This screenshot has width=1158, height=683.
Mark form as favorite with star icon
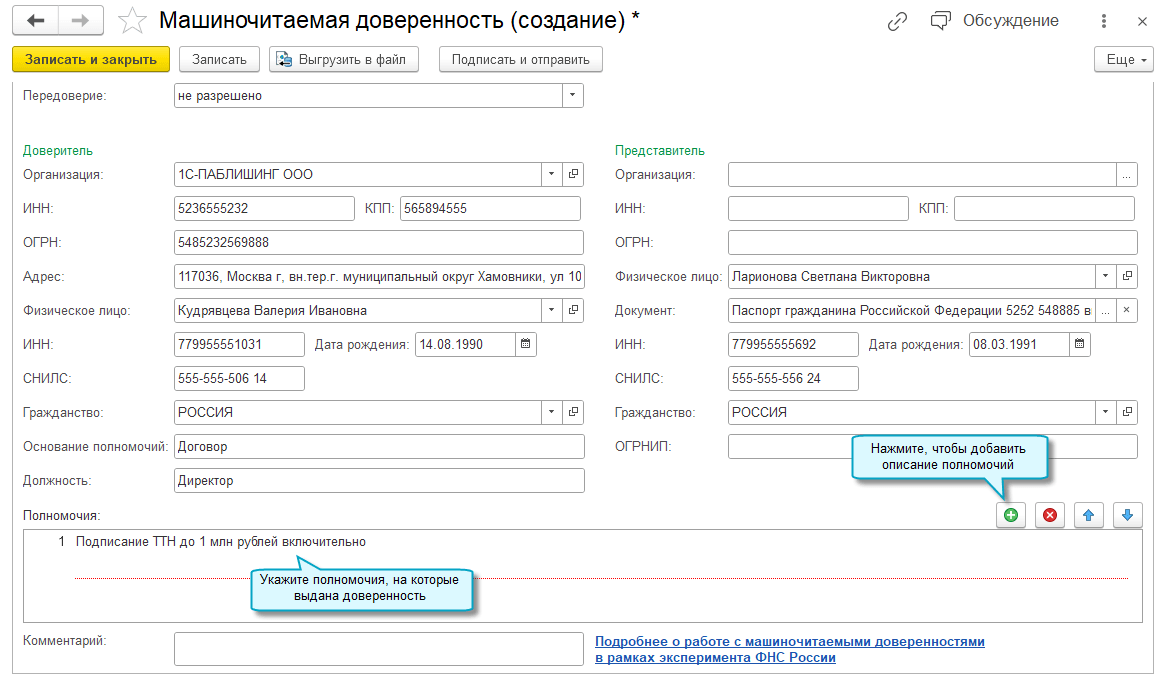132,21
